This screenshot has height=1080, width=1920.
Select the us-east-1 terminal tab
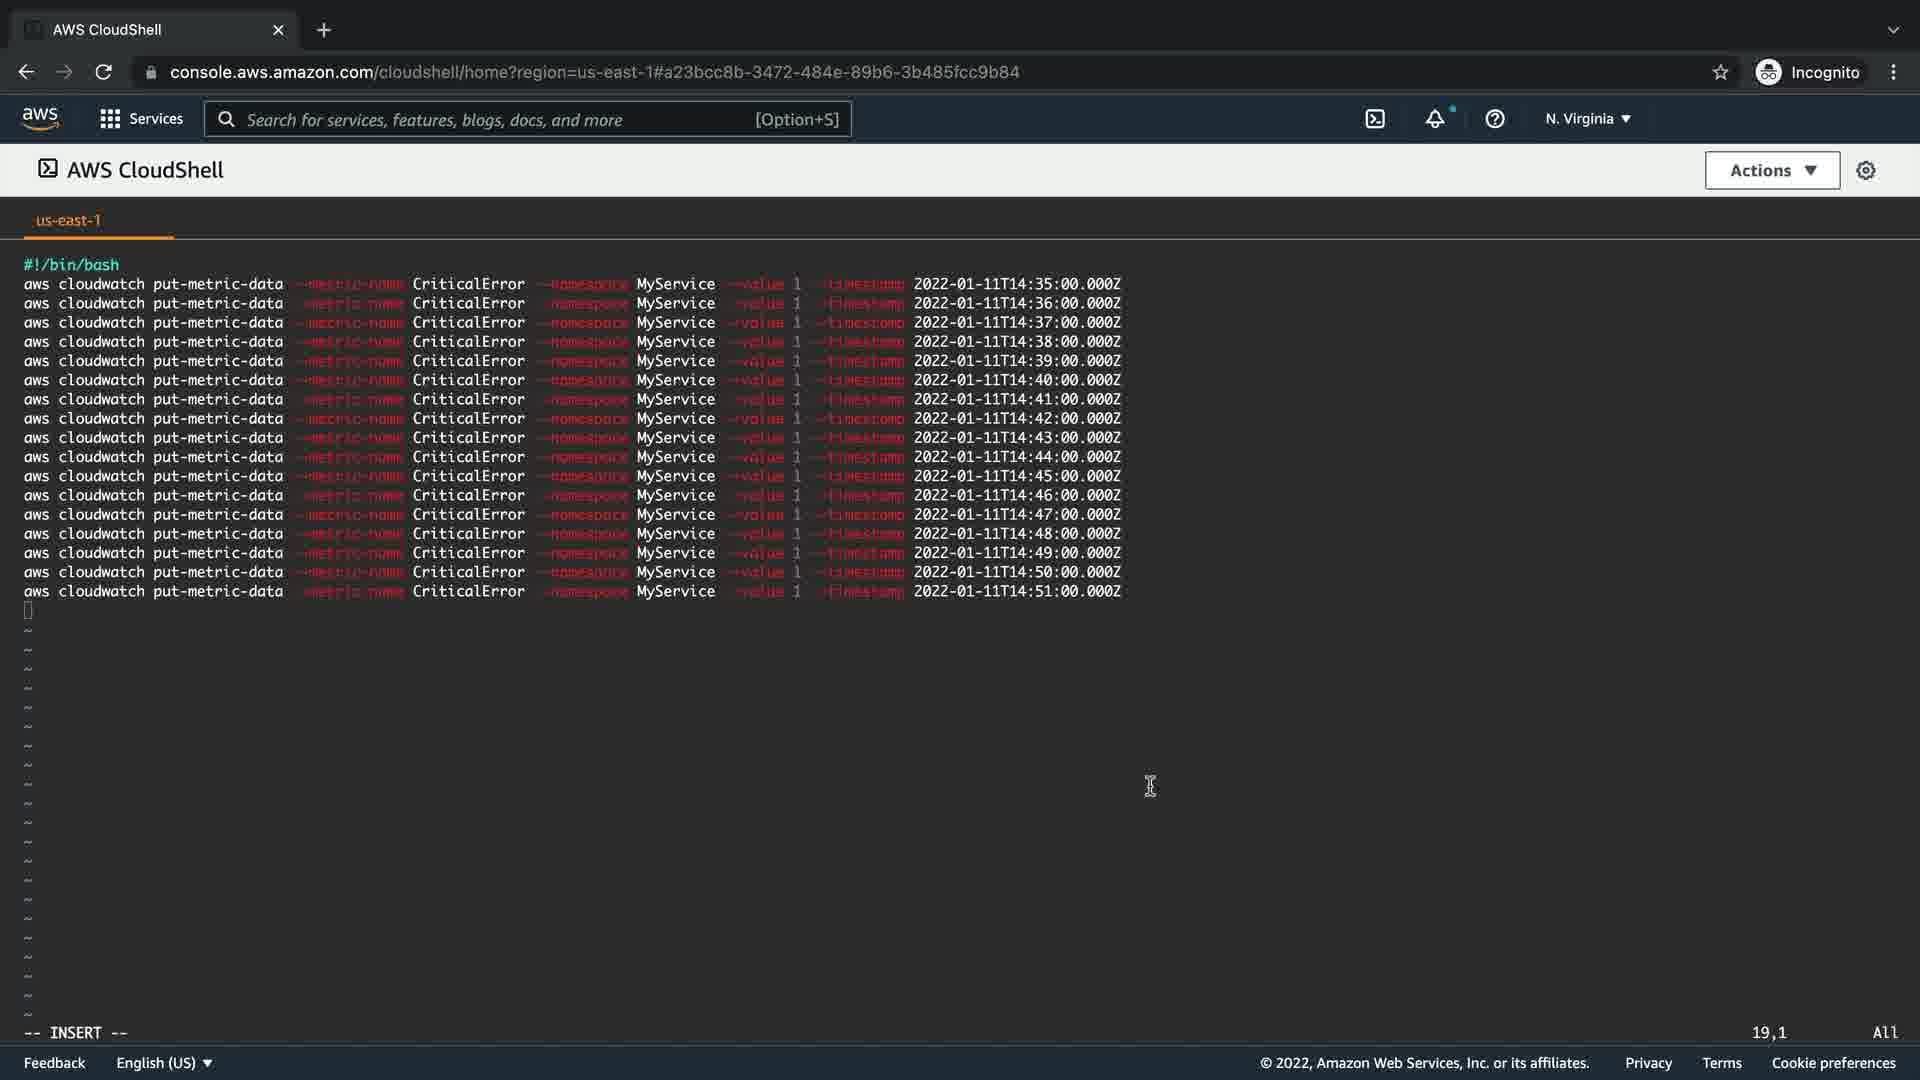coord(68,220)
